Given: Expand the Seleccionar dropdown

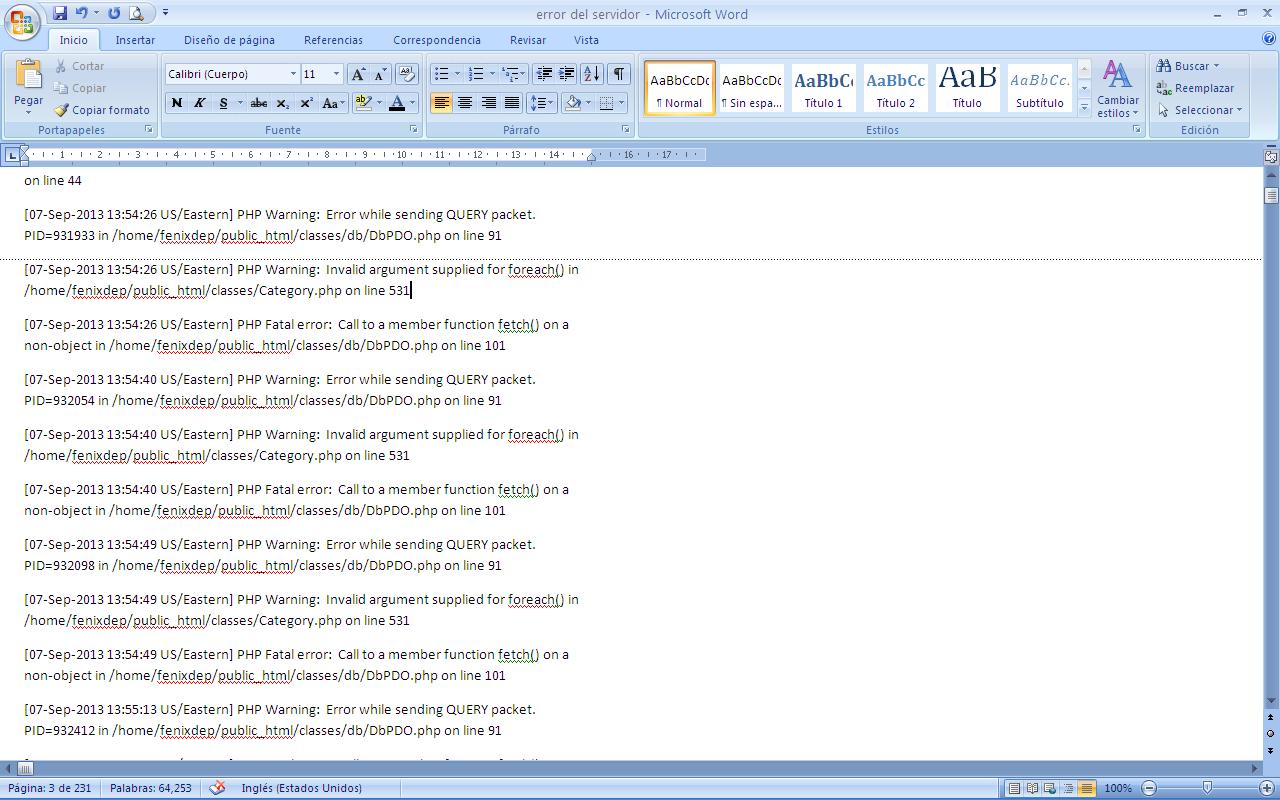Looking at the screenshot, I should point(1200,110).
